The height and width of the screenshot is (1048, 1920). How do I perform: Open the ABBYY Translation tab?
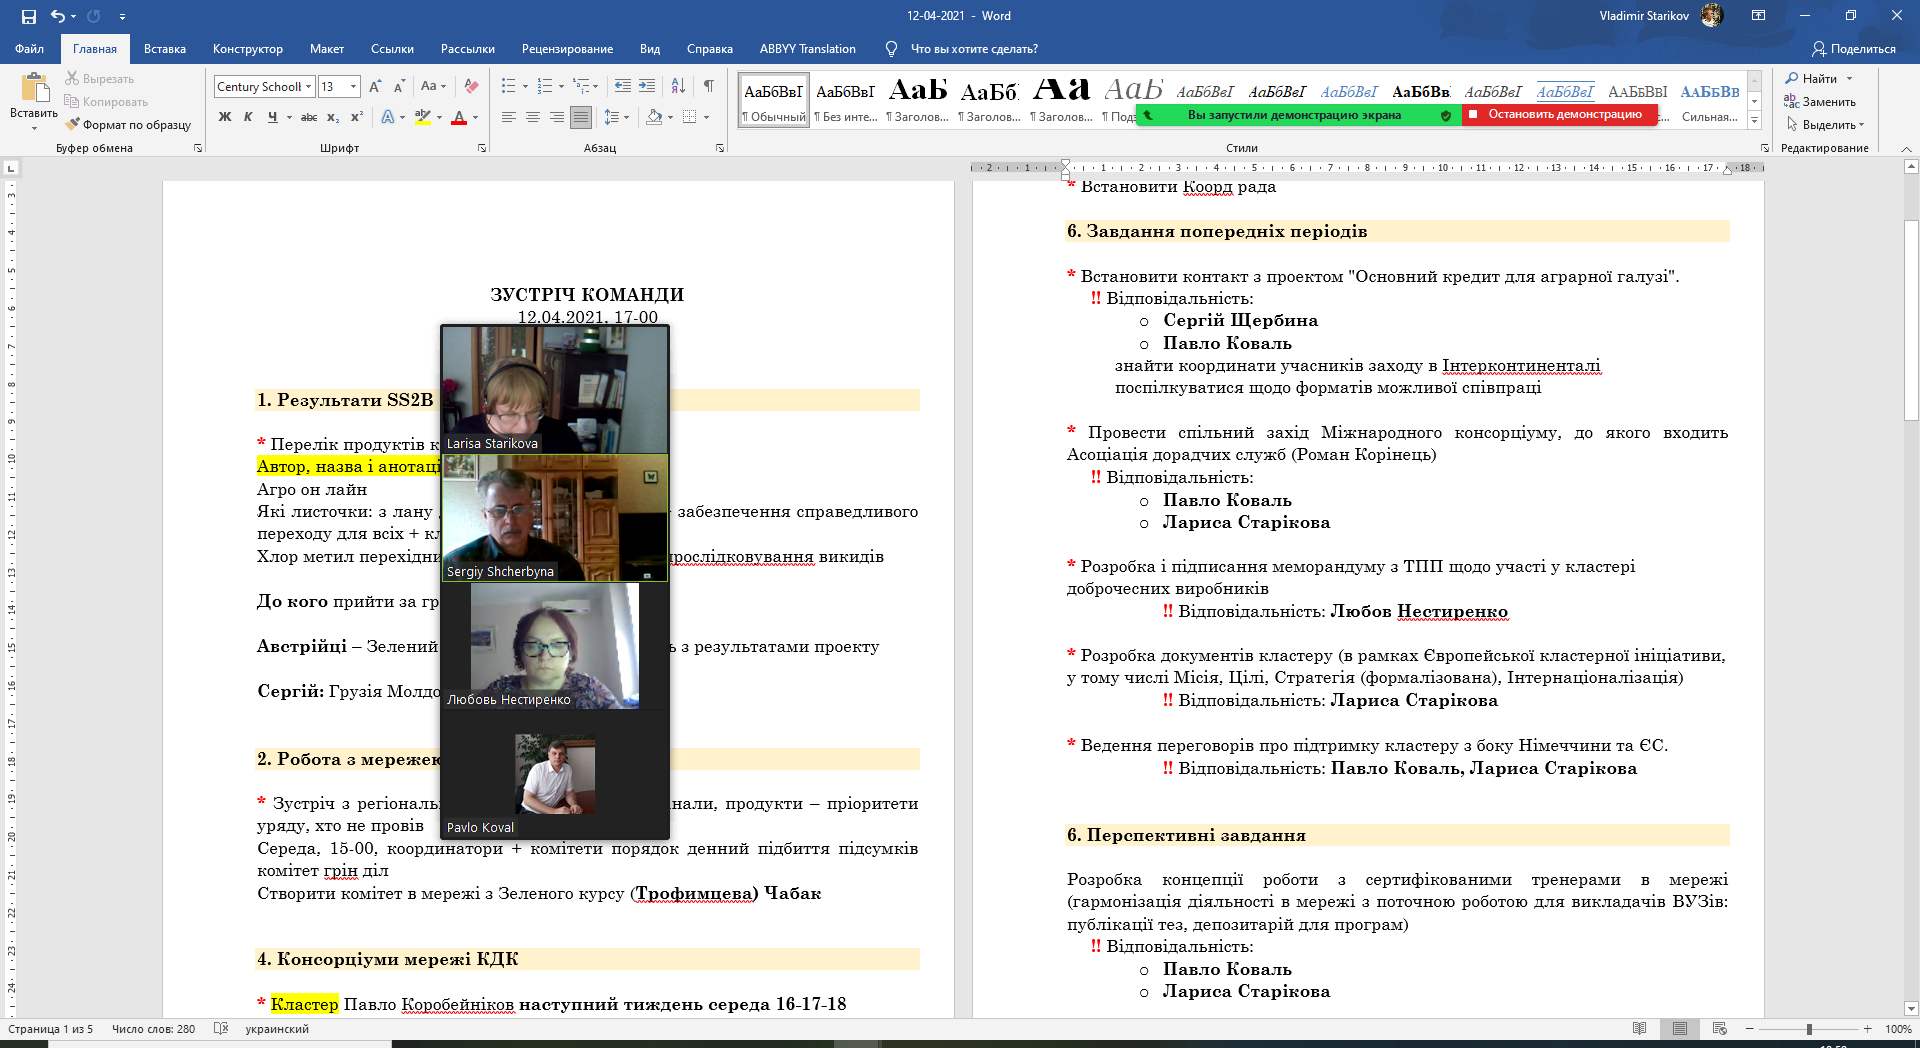pyautogui.click(x=807, y=48)
